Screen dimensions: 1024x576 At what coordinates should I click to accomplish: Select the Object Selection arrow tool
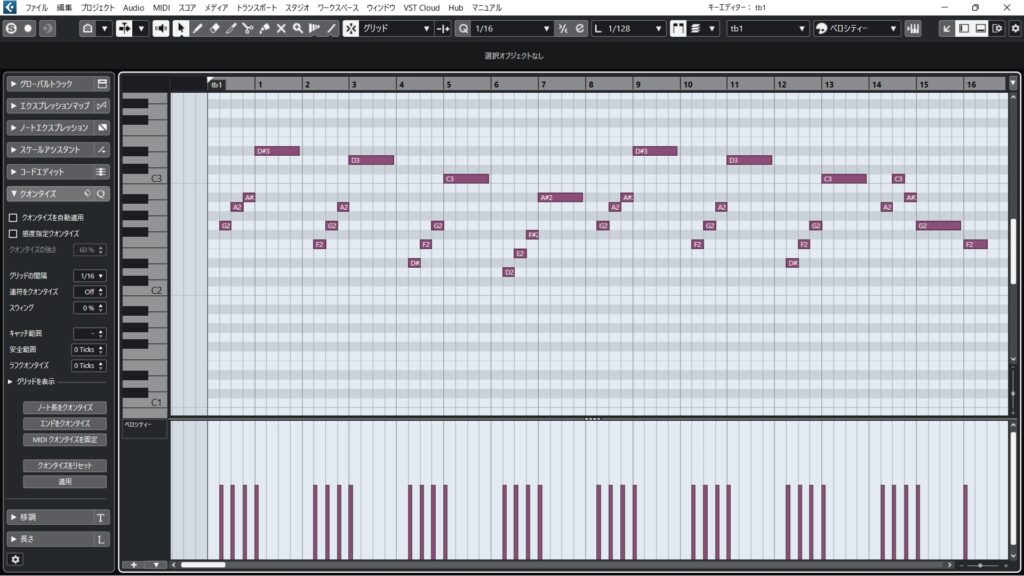[x=181, y=29]
